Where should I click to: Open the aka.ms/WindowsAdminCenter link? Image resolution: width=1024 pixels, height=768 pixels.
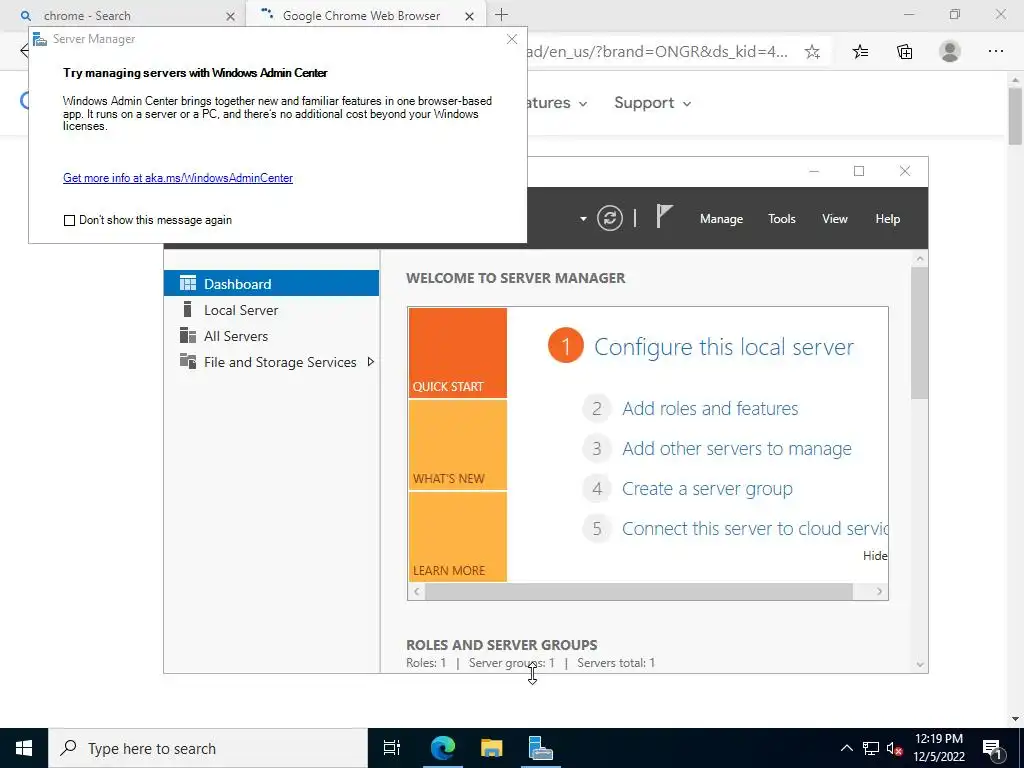click(x=178, y=178)
